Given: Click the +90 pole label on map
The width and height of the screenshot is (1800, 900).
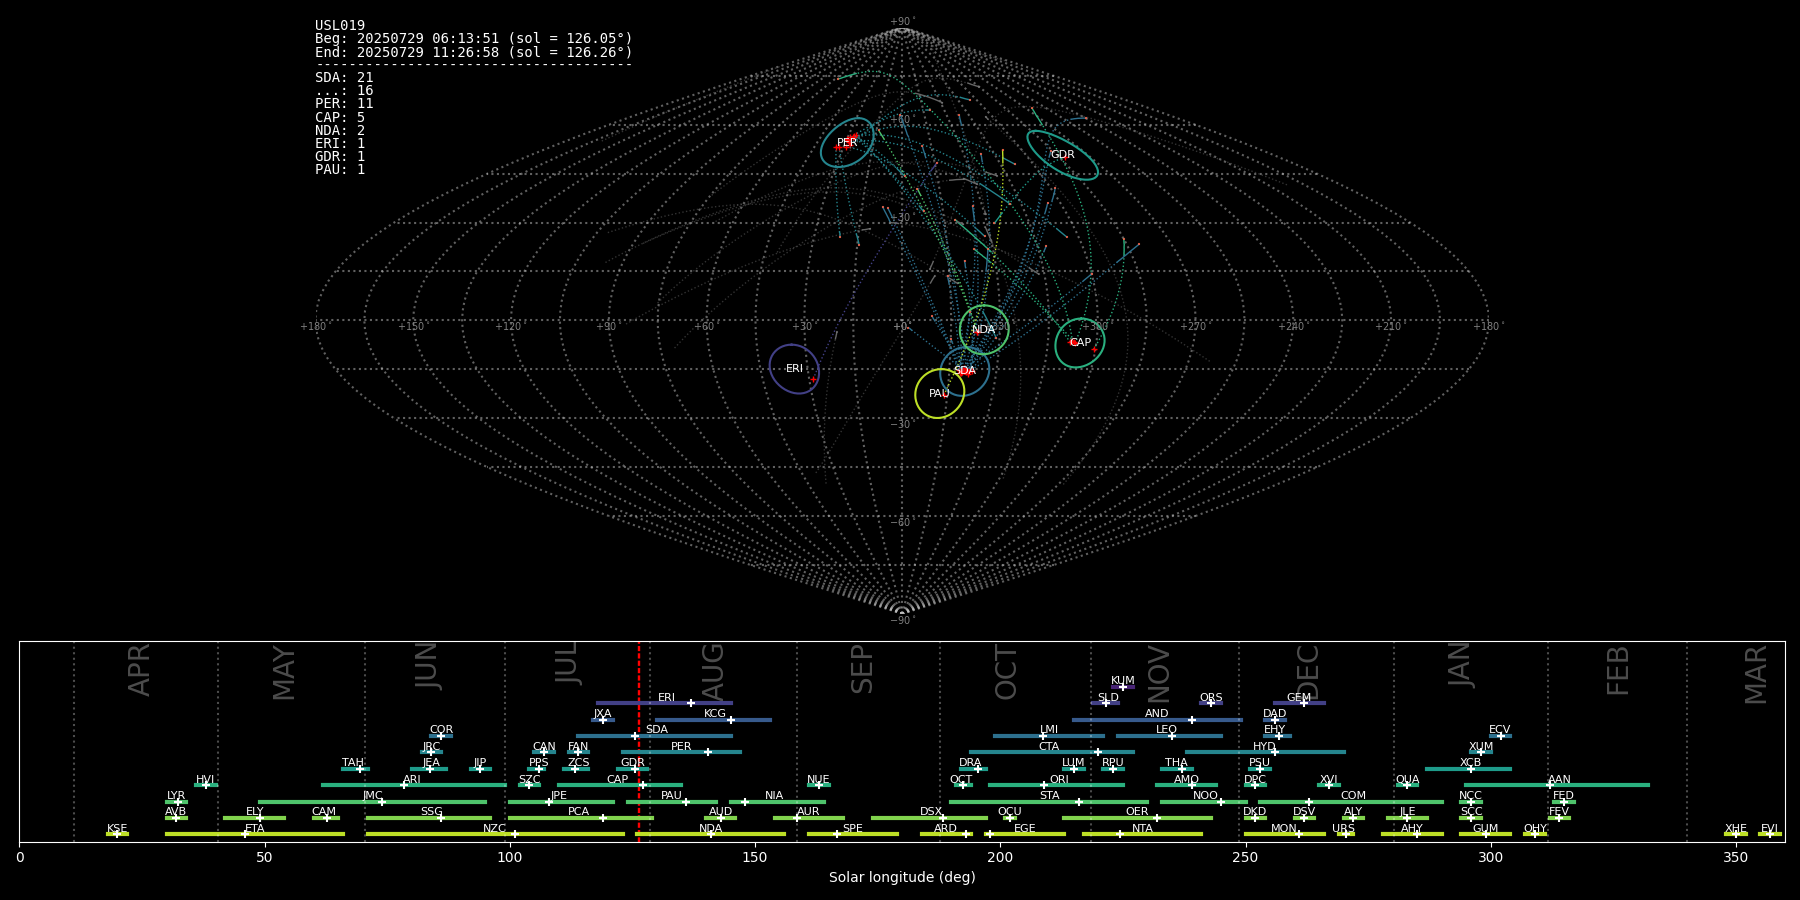Looking at the screenshot, I should pyautogui.click(x=901, y=22).
